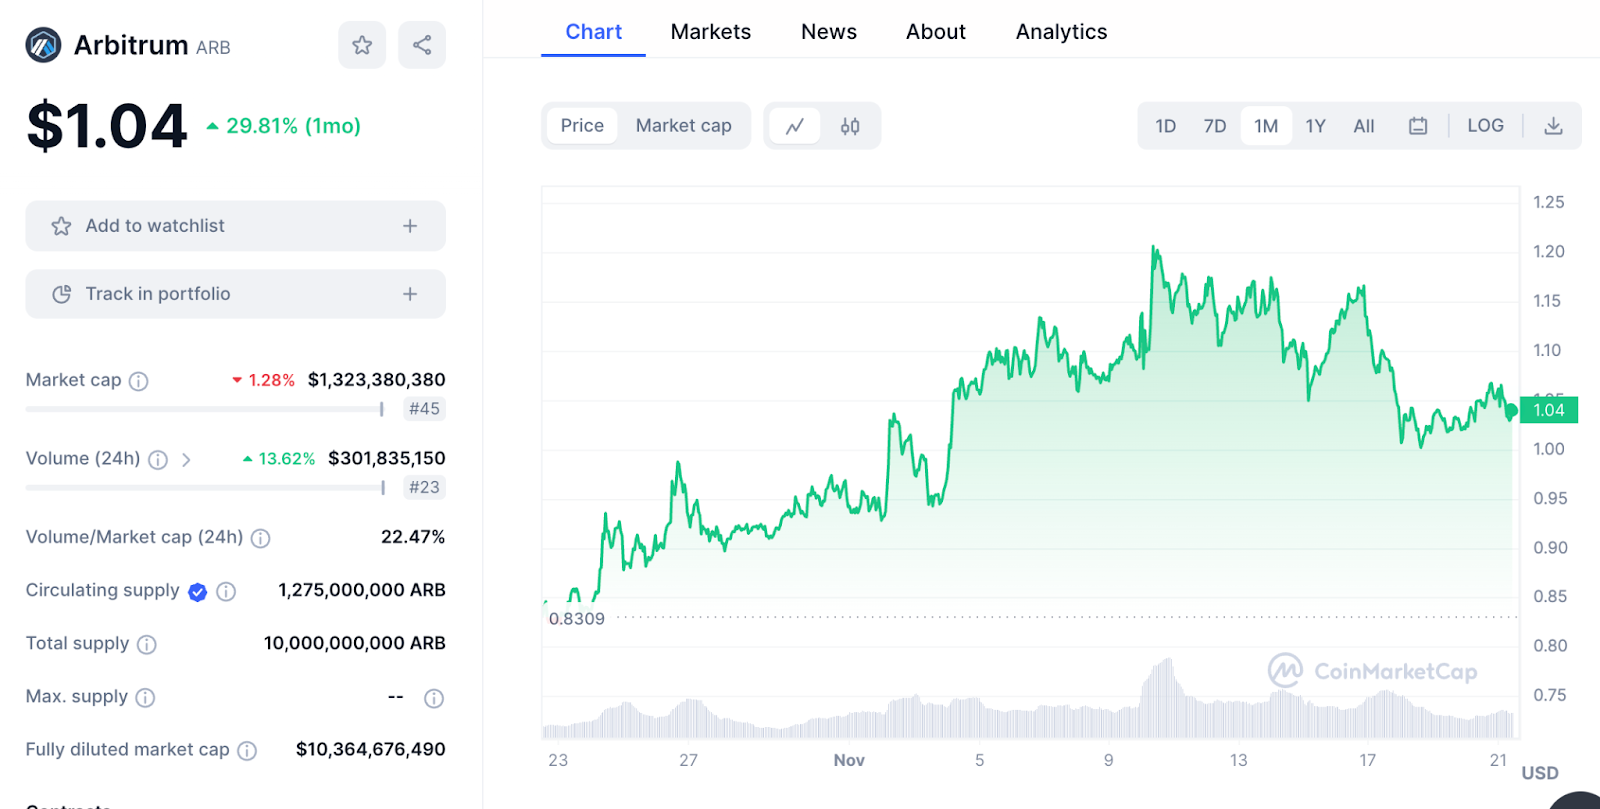
Task: Set chart range to 1Y
Action: (1316, 126)
